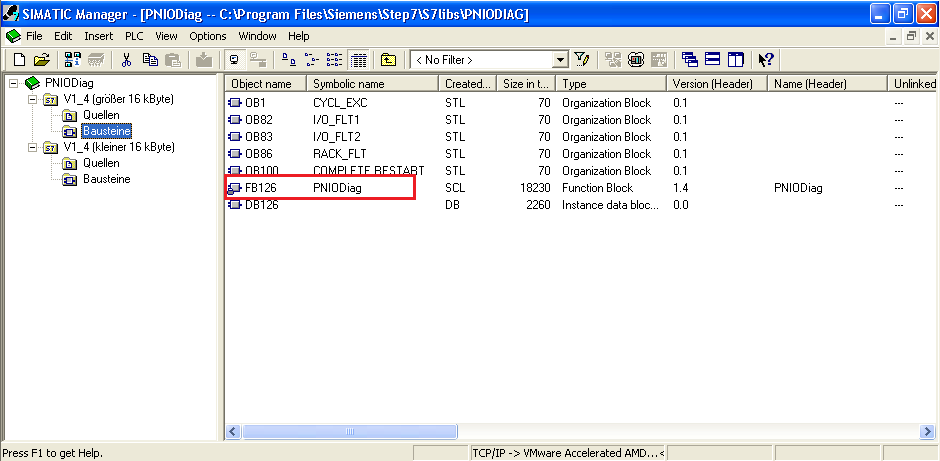
Task: Copy selected block via Copy icon
Action: [x=150, y=59]
